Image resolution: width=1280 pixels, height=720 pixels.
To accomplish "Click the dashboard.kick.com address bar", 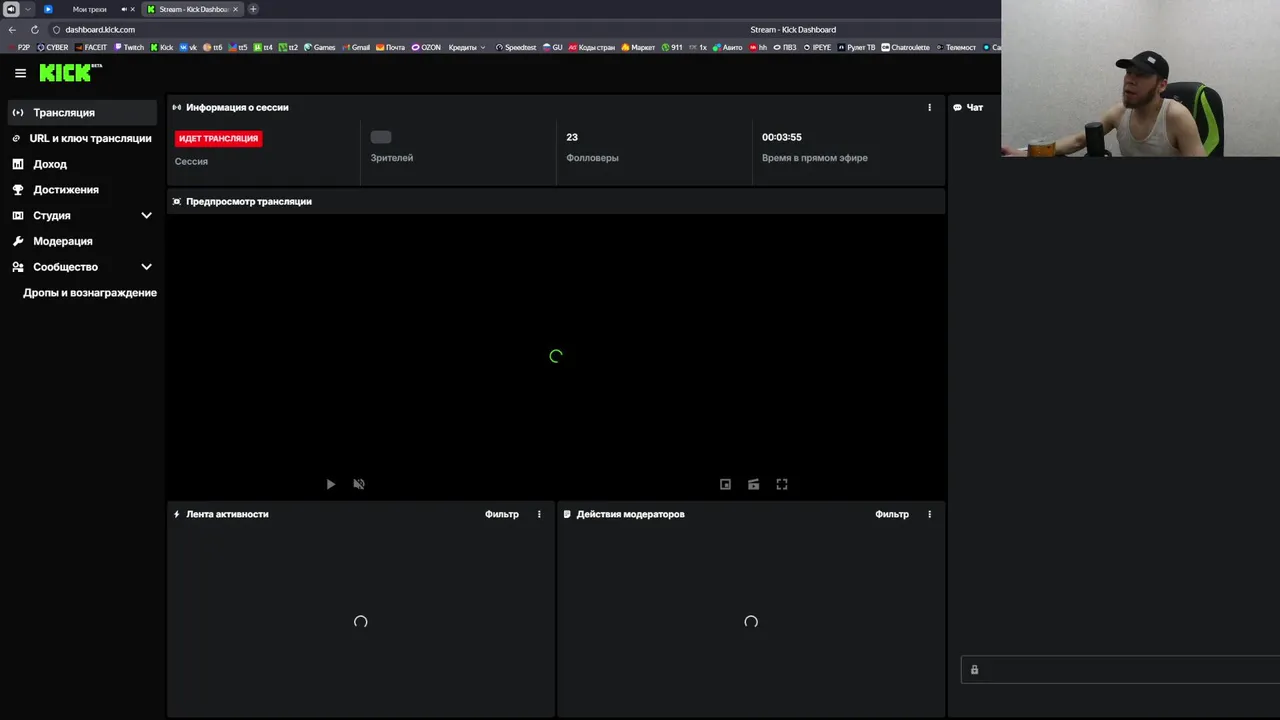I will (x=100, y=30).
